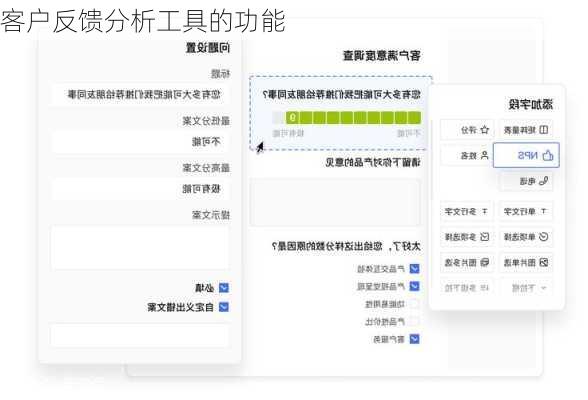
Task: Click the 最高分文案 input showing 极有可能
Action: (141, 189)
